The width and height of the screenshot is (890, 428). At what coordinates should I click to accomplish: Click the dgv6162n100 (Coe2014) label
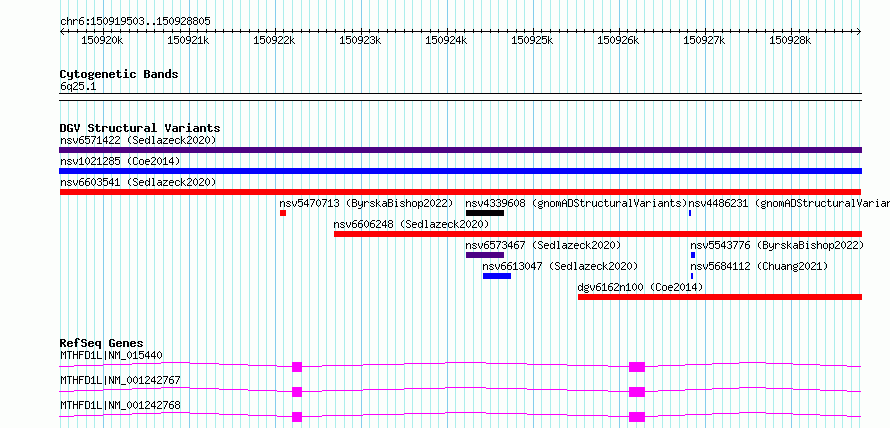point(640,287)
